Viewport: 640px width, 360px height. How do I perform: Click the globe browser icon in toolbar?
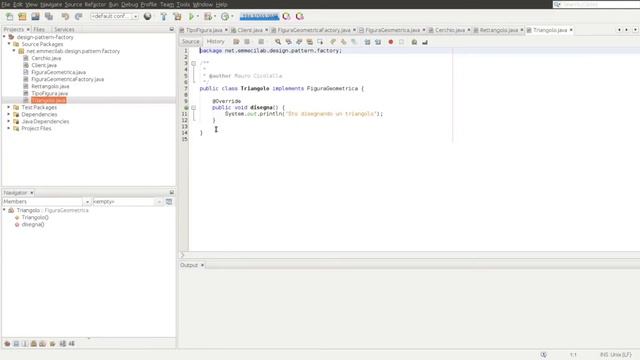147,16
